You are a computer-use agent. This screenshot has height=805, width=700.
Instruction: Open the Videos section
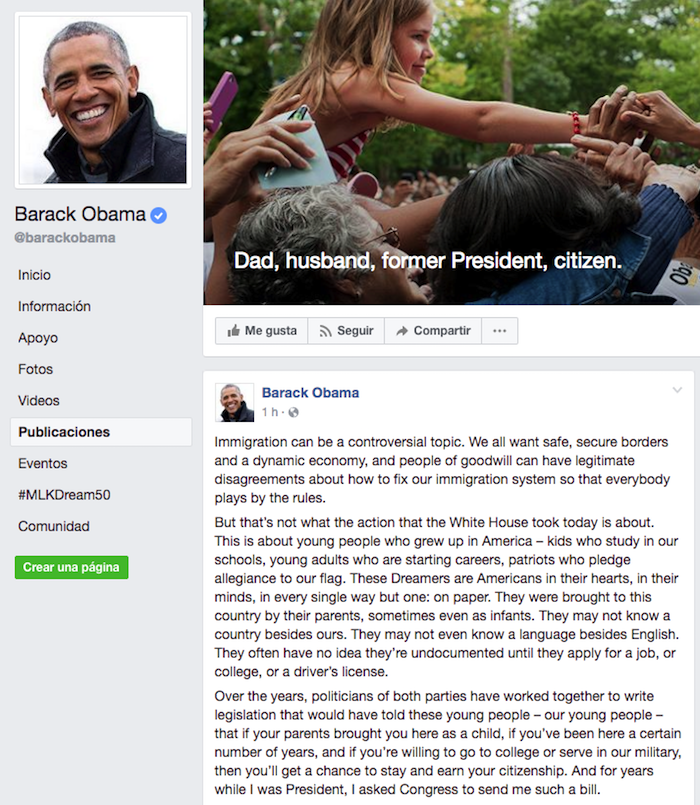coord(39,400)
